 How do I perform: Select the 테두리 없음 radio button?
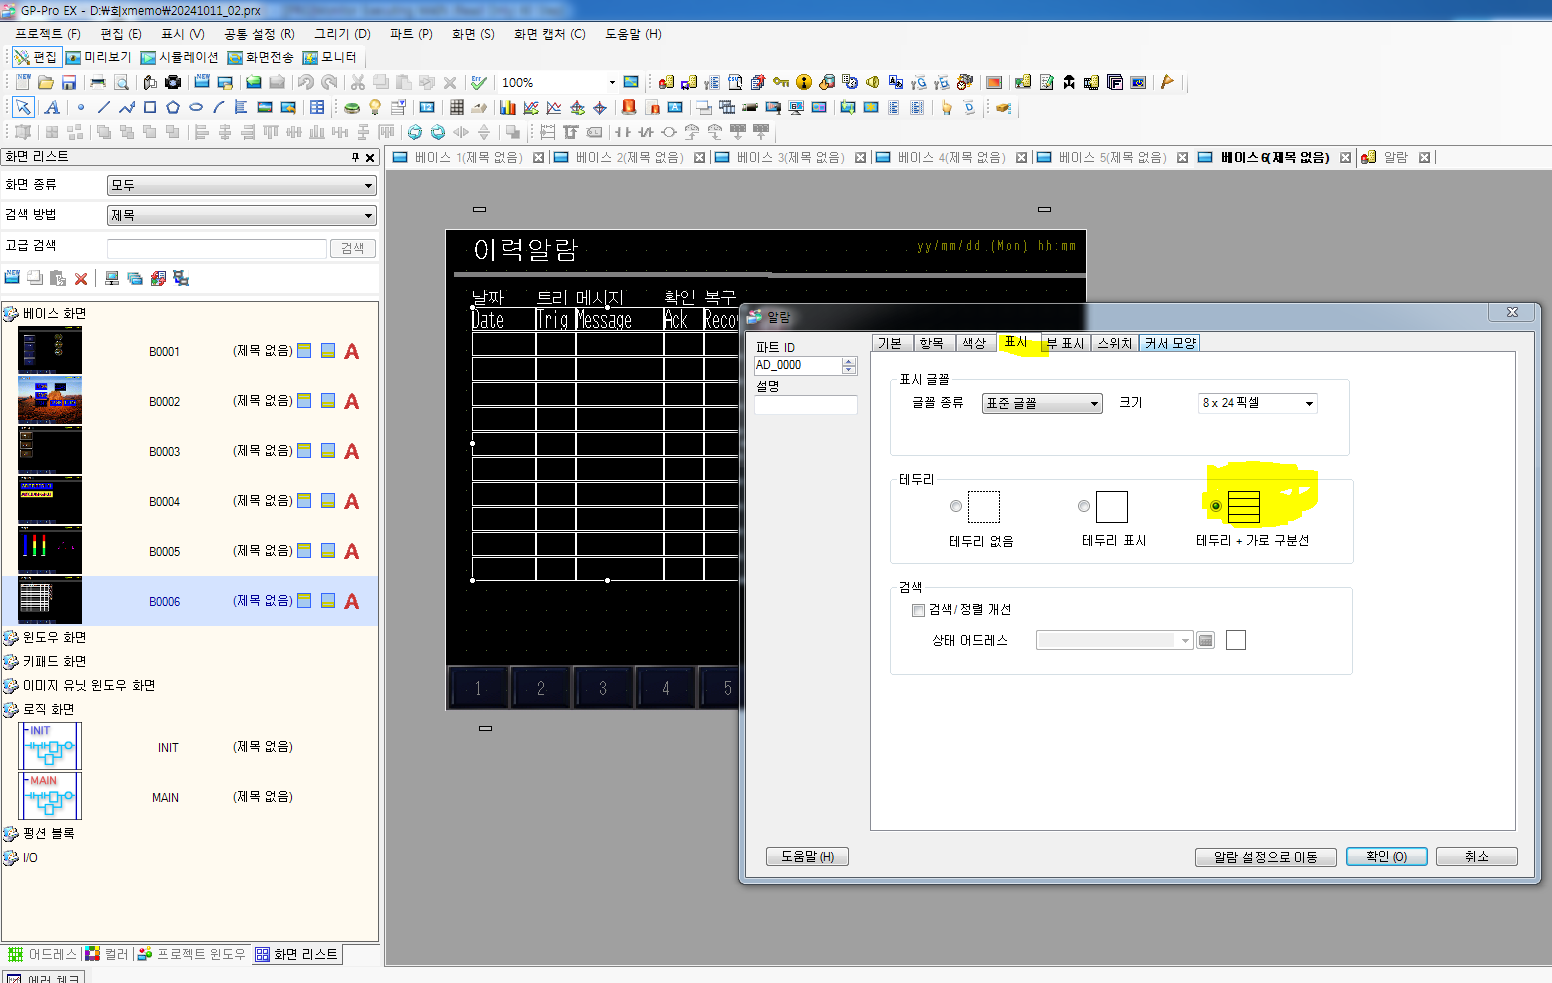pos(956,506)
